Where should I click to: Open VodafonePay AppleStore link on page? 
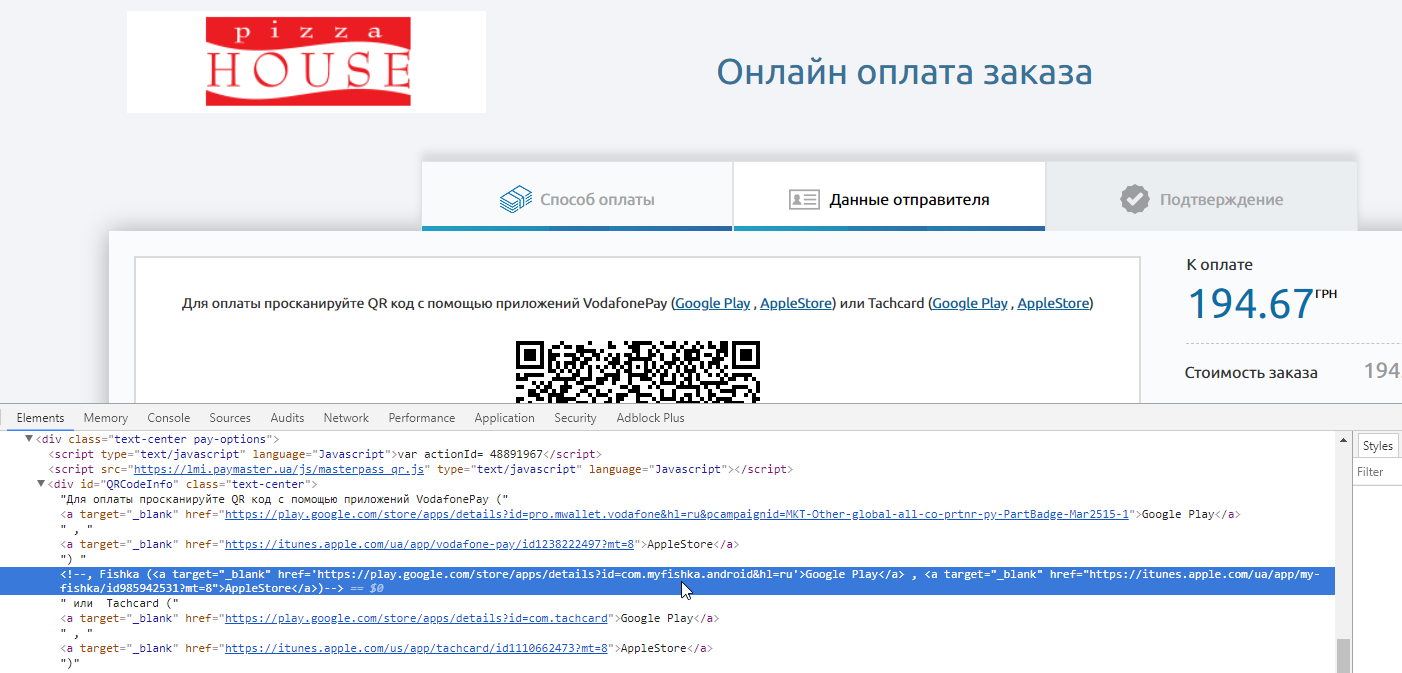[x=795, y=303]
